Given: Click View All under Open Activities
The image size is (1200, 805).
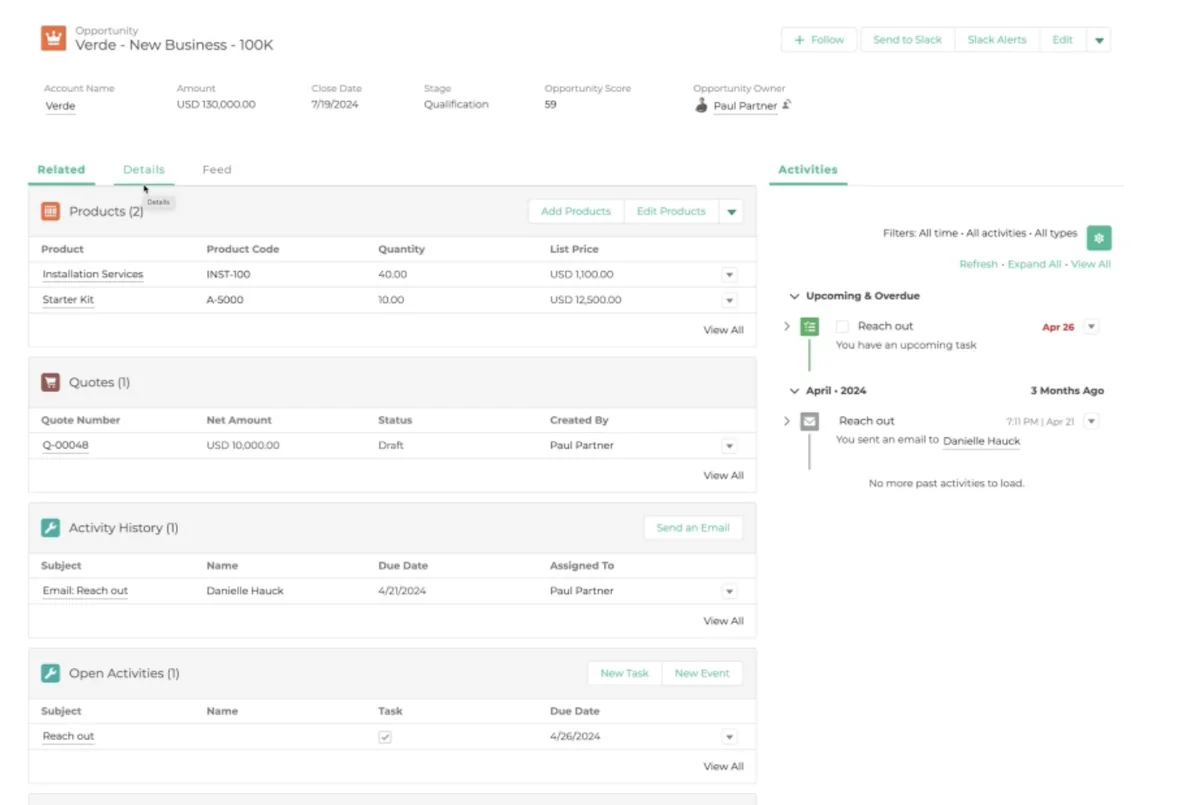Looking at the screenshot, I should [723, 766].
